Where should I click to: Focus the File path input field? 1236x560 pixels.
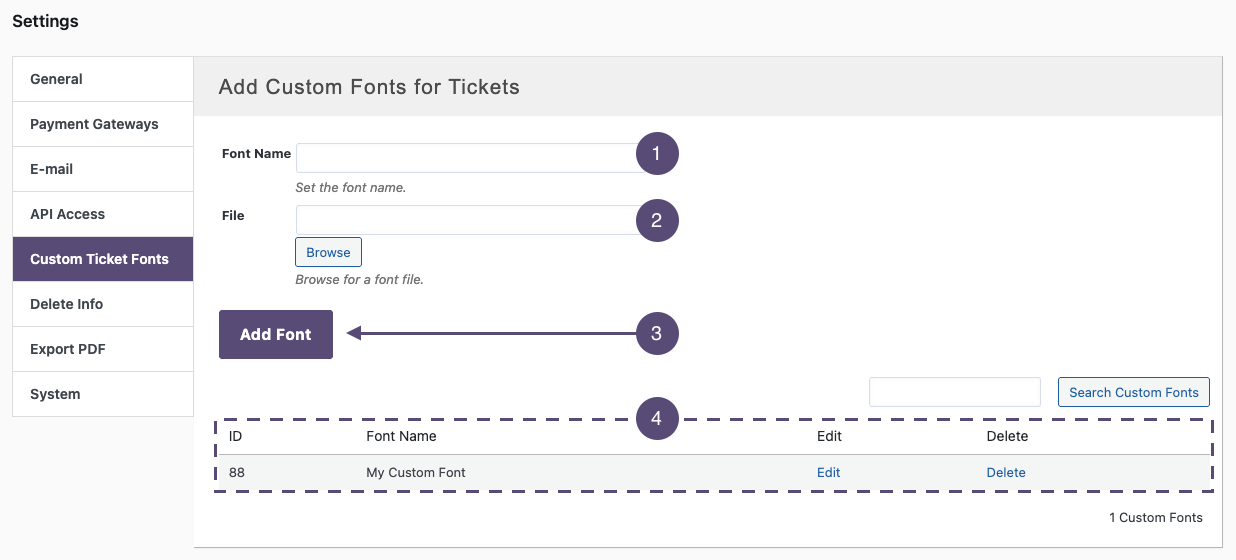pos(465,220)
